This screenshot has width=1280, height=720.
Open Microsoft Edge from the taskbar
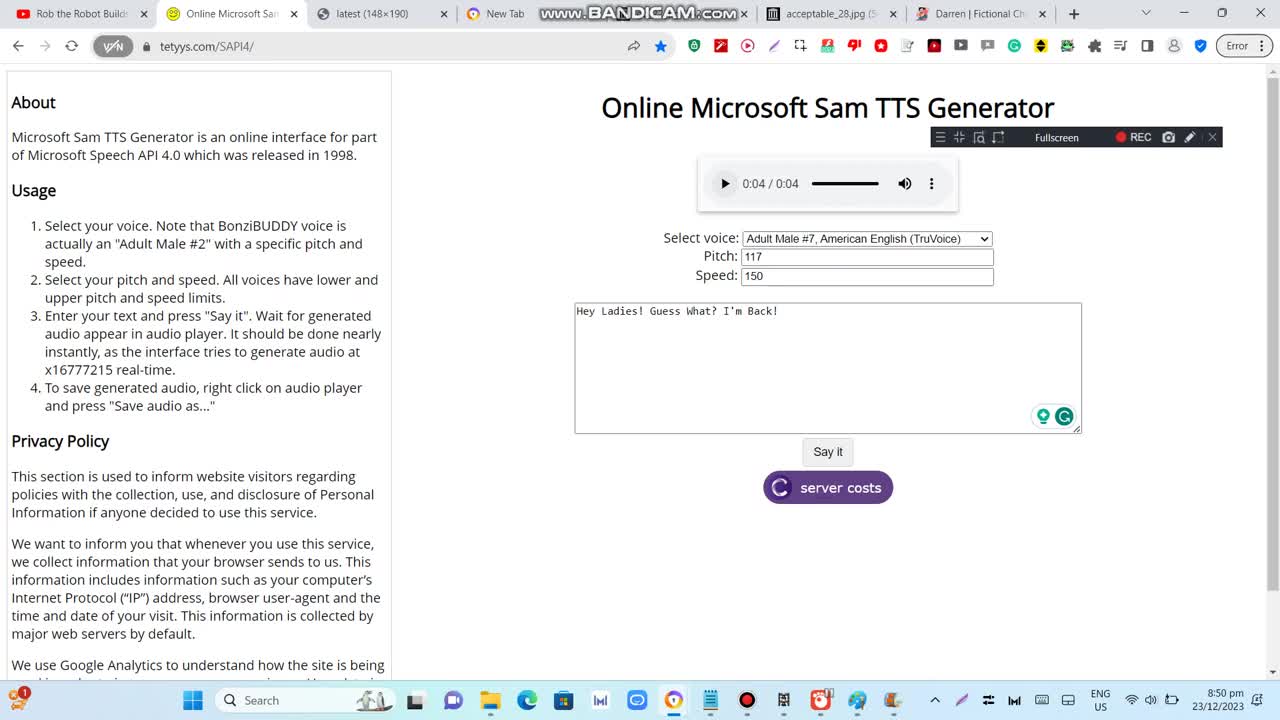[527, 700]
